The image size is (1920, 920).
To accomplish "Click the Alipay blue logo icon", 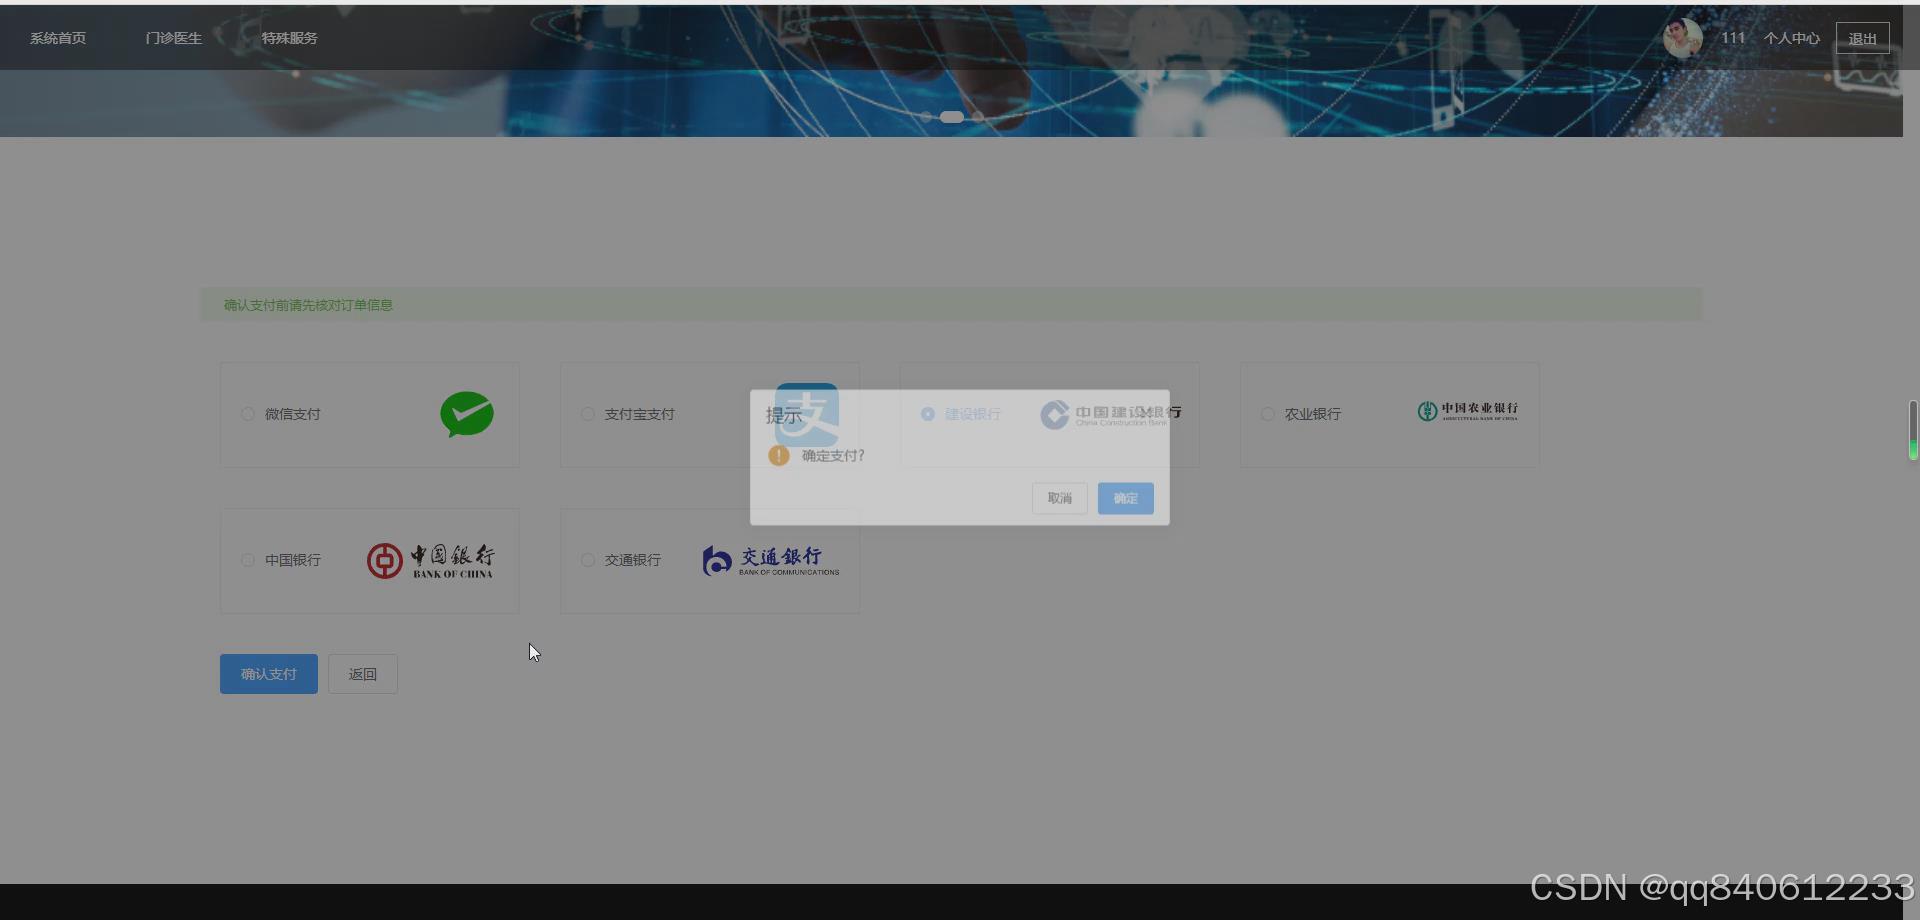I will click(806, 414).
